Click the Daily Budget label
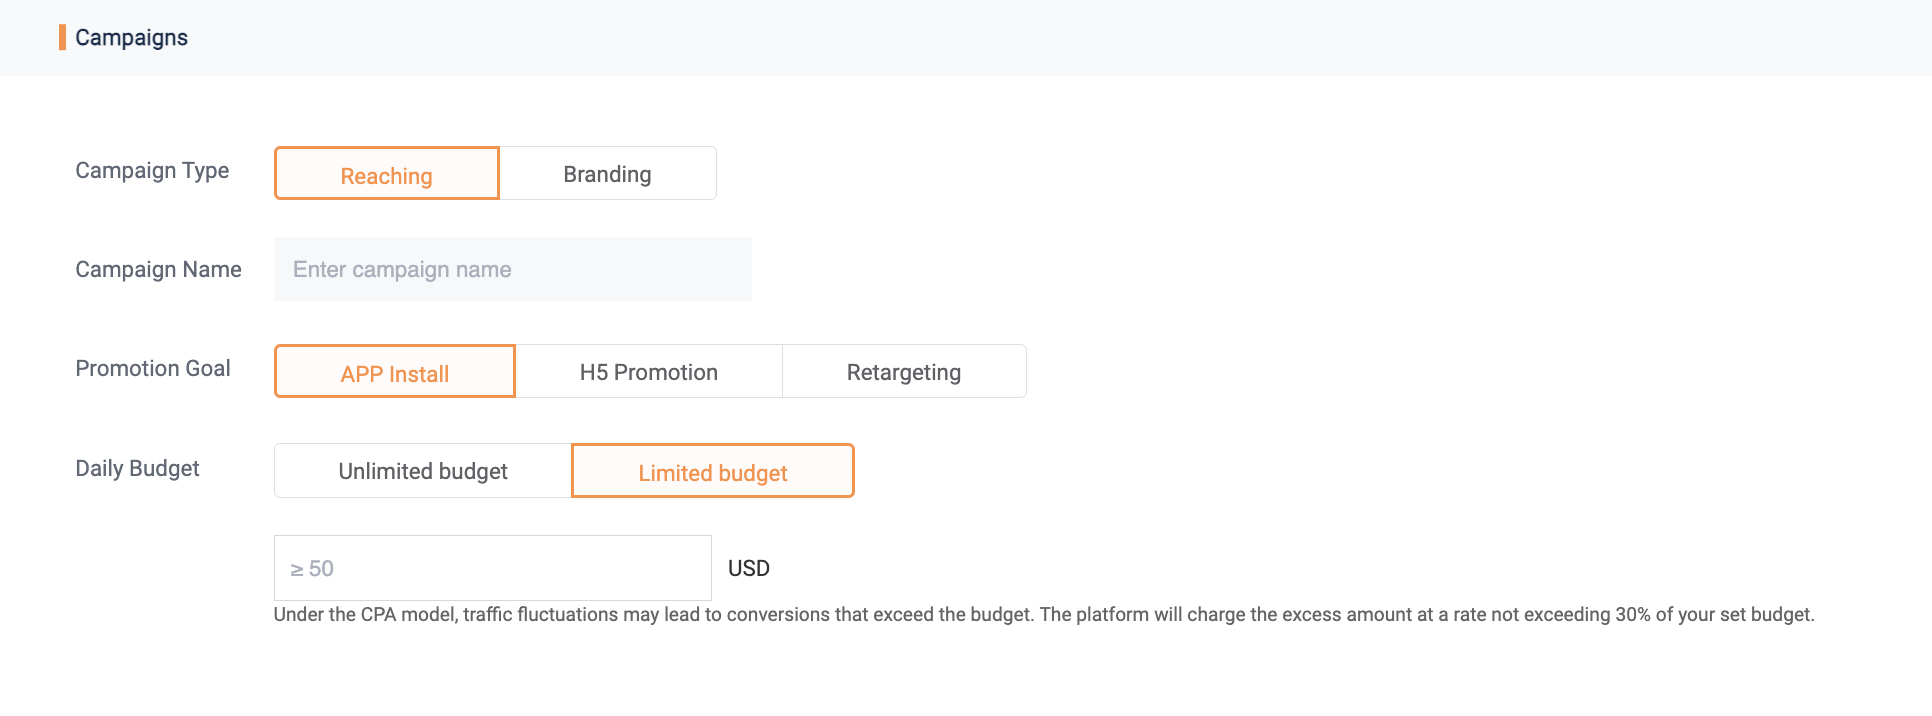Screen dimensions: 1932x716 point(137,469)
